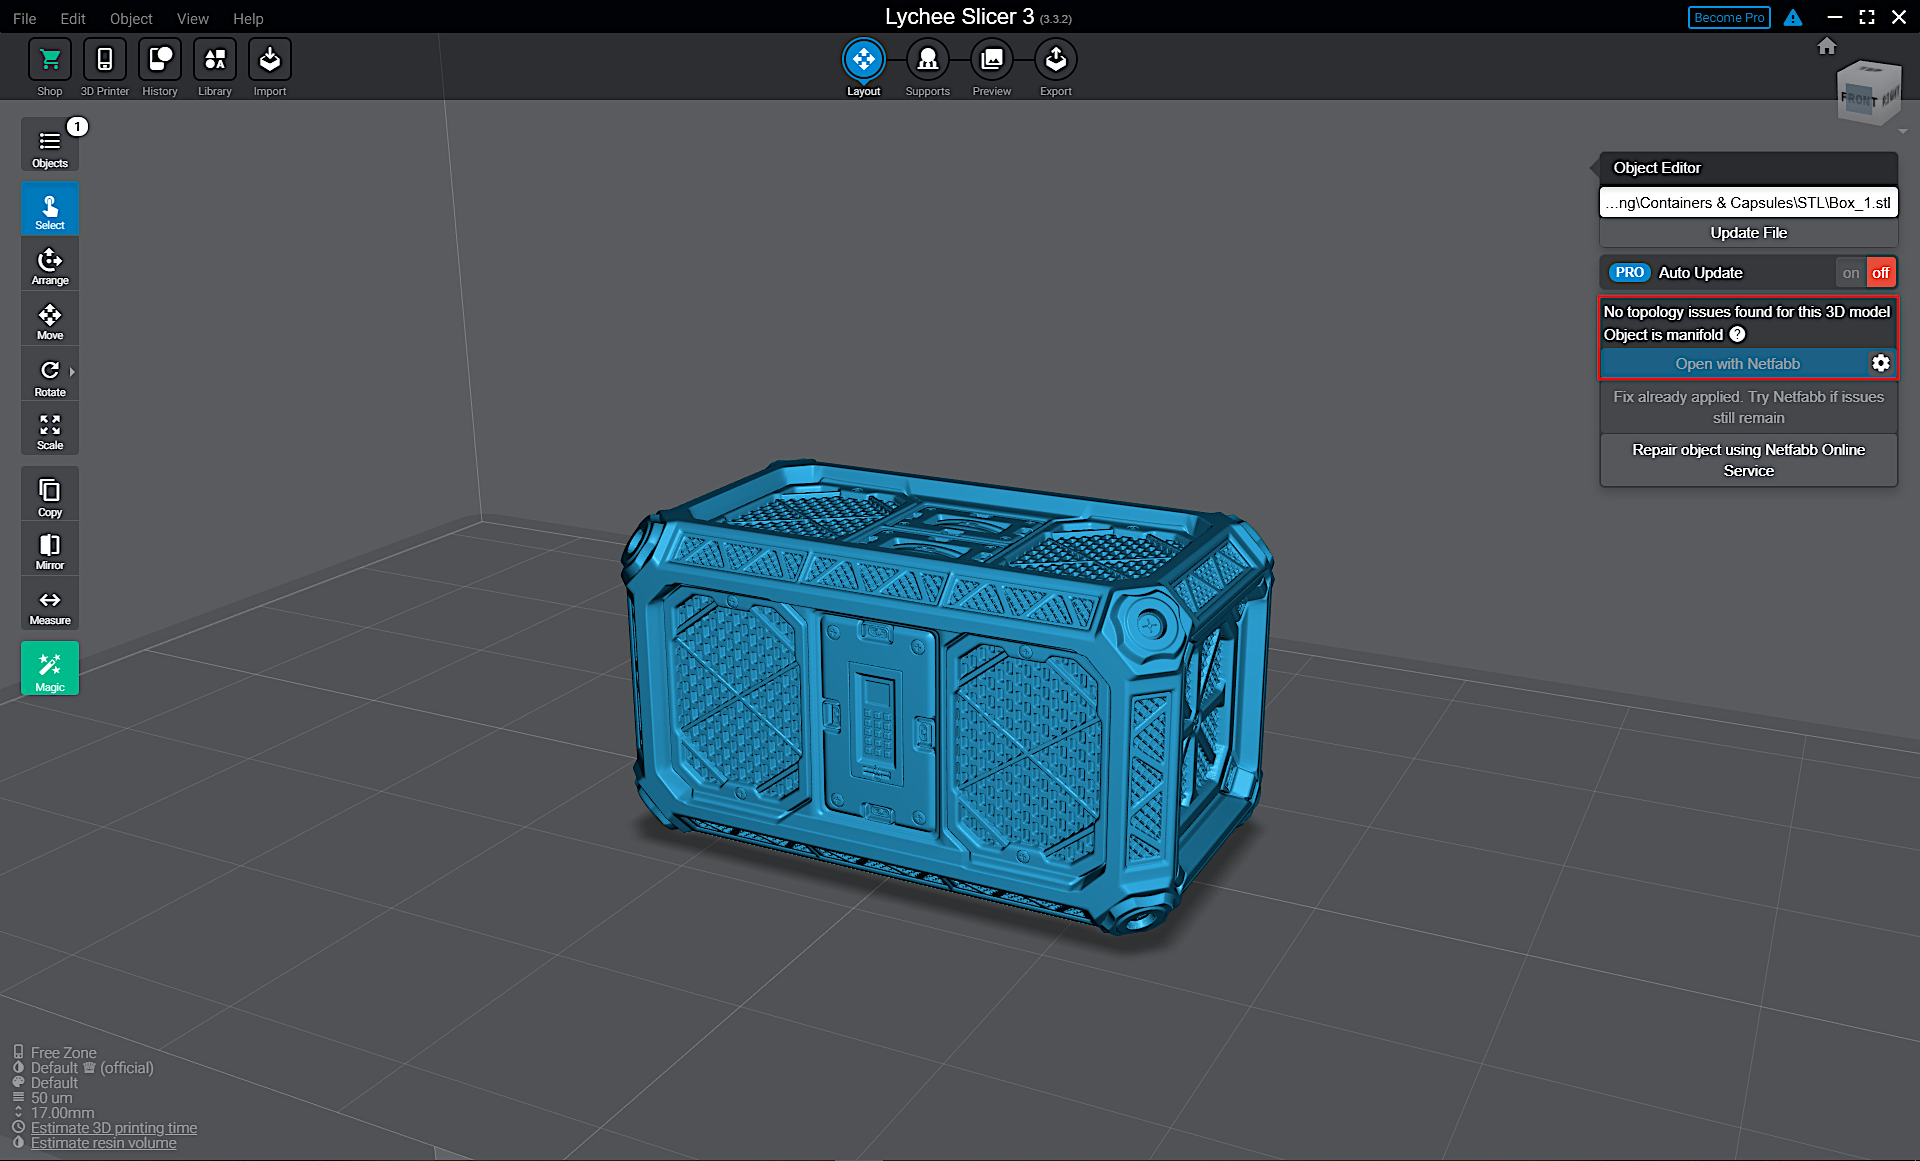Switch Auto Update to off
The width and height of the screenshot is (1920, 1161).
(x=1880, y=272)
